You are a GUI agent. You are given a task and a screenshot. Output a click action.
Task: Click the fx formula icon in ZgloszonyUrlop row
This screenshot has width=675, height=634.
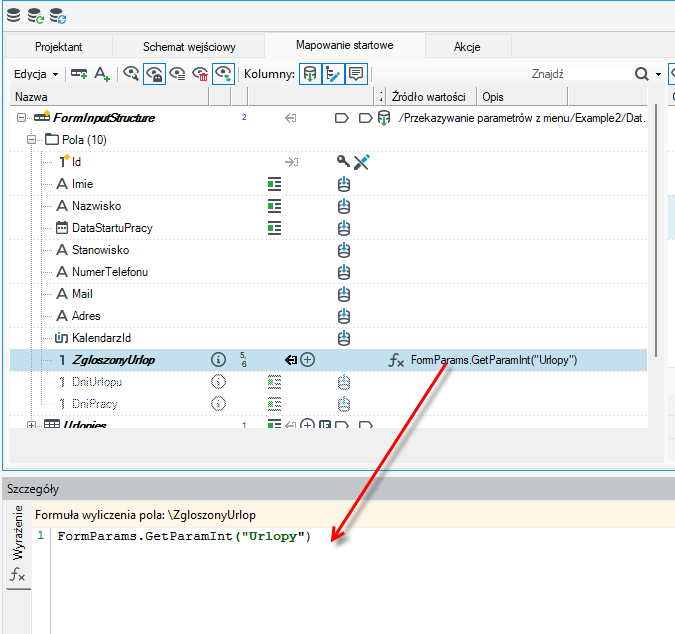pyautogui.click(x=396, y=360)
